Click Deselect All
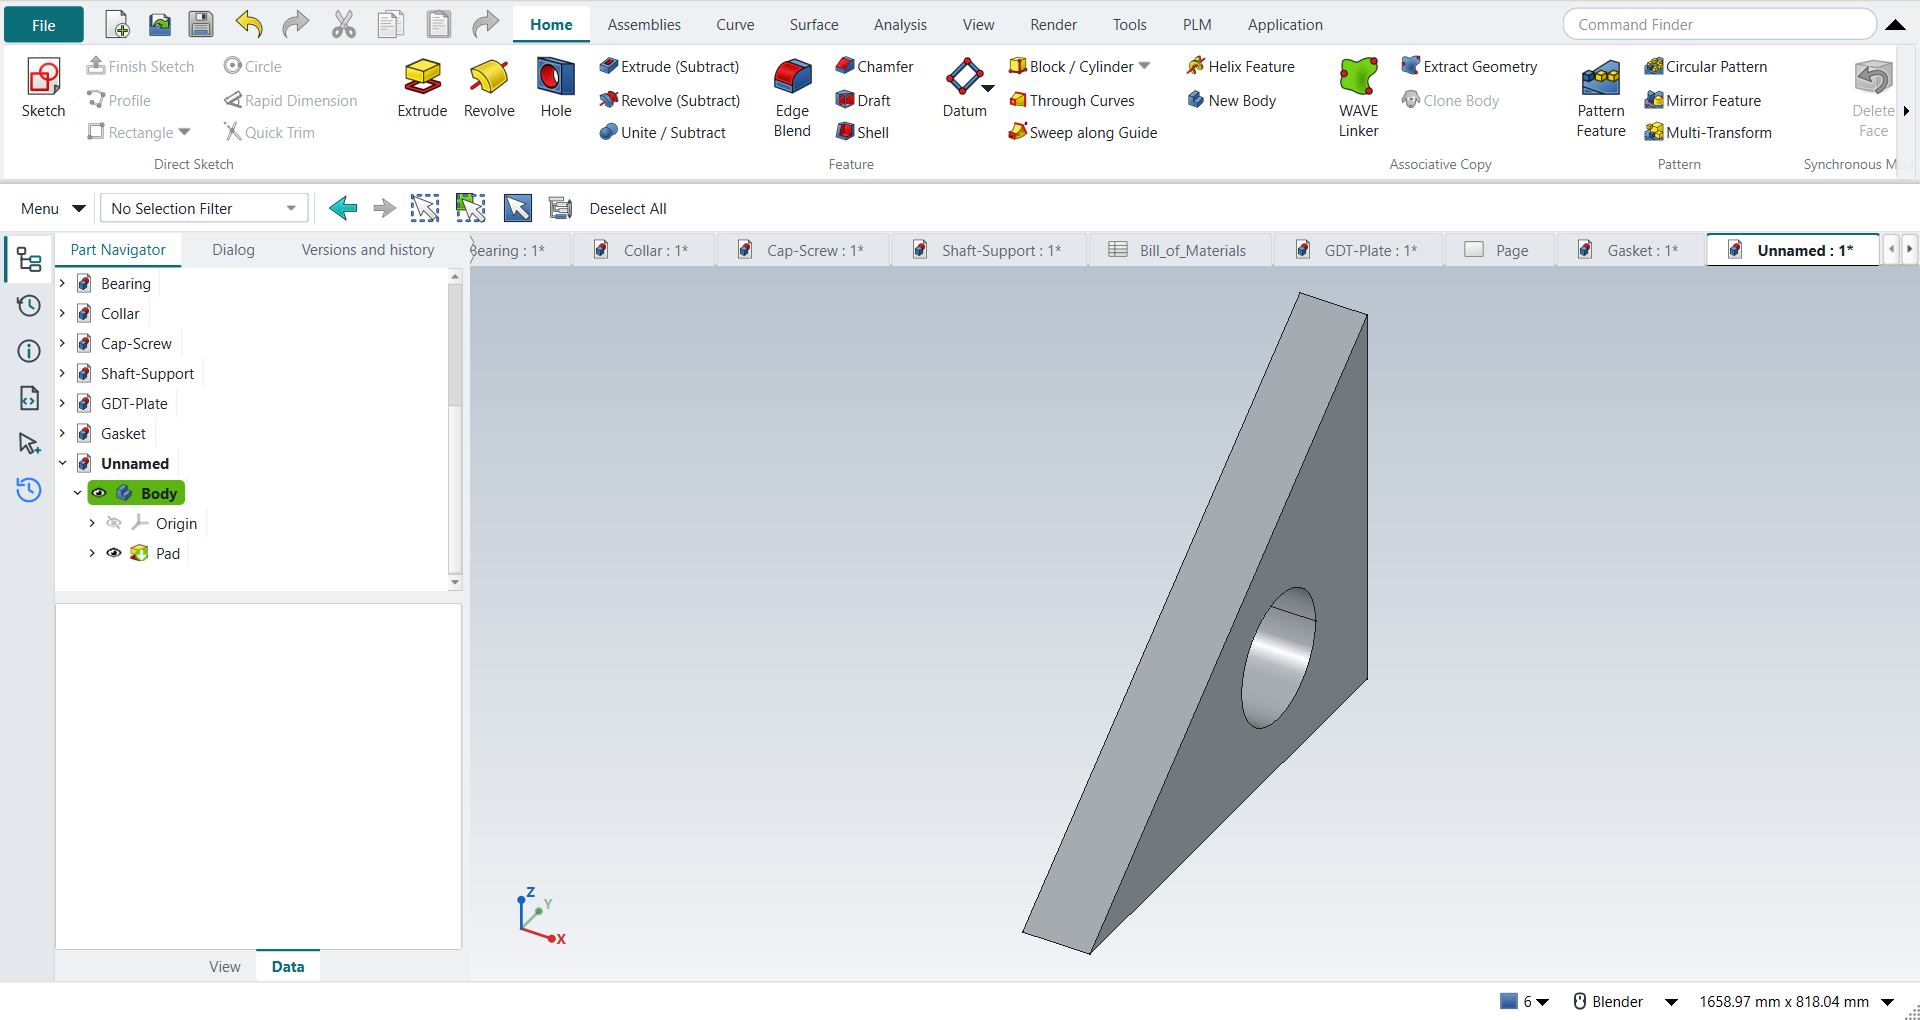The width and height of the screenshot is (1920, 1020). point(628,208)
